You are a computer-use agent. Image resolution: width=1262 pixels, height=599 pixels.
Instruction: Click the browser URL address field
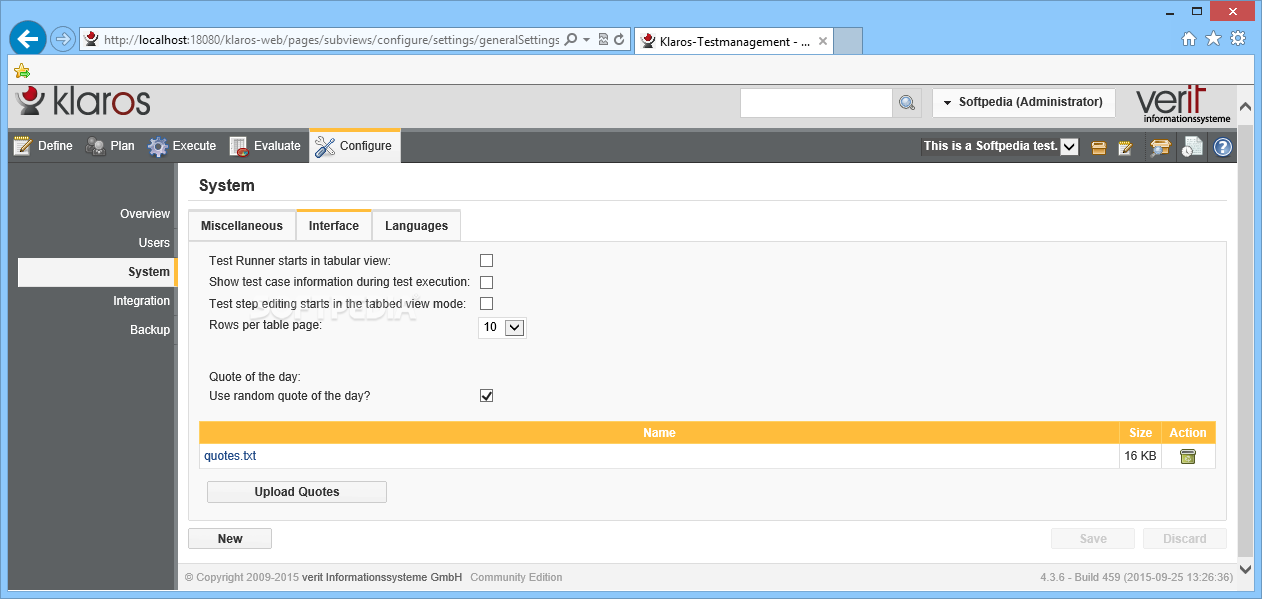[x=331, y=40]
